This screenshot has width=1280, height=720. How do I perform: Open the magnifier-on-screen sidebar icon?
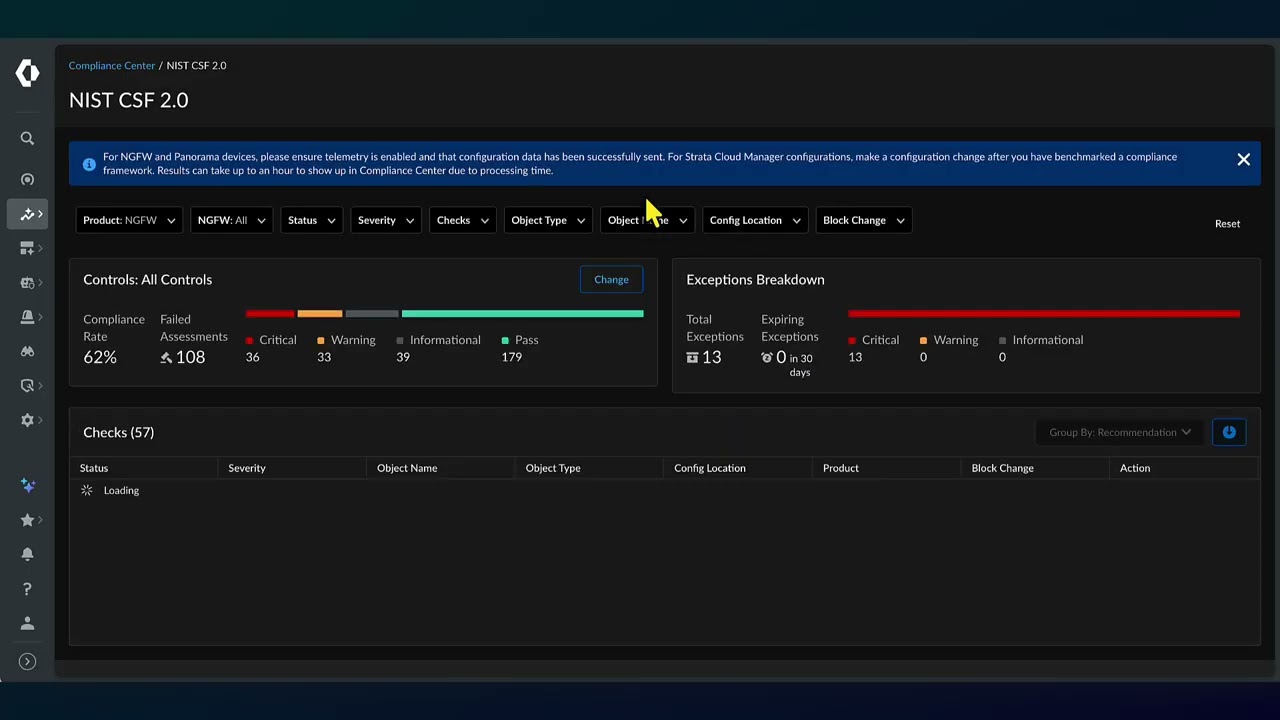[x=27, y=386]
